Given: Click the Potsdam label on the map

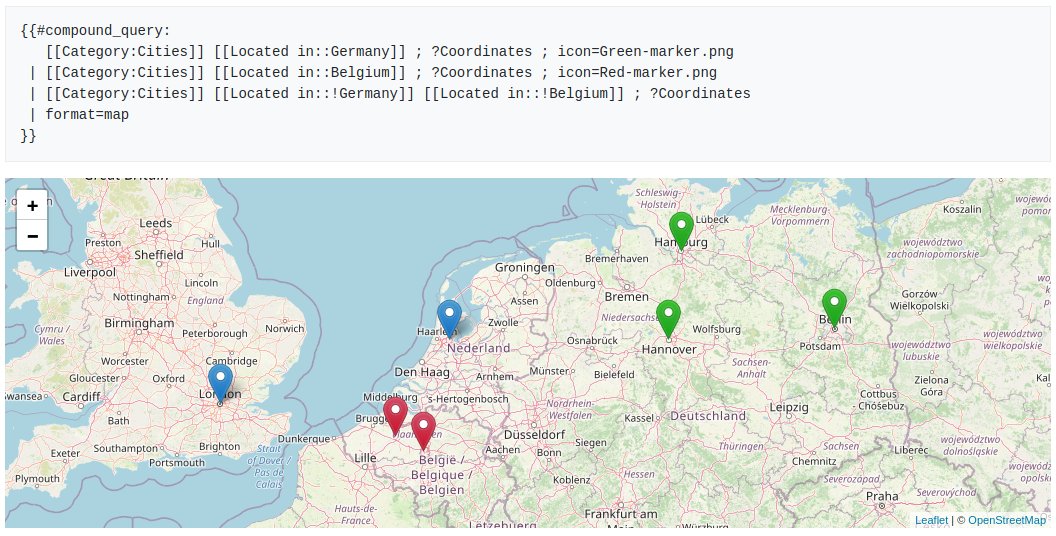Looking at the screenshot, I should (820, 346).
